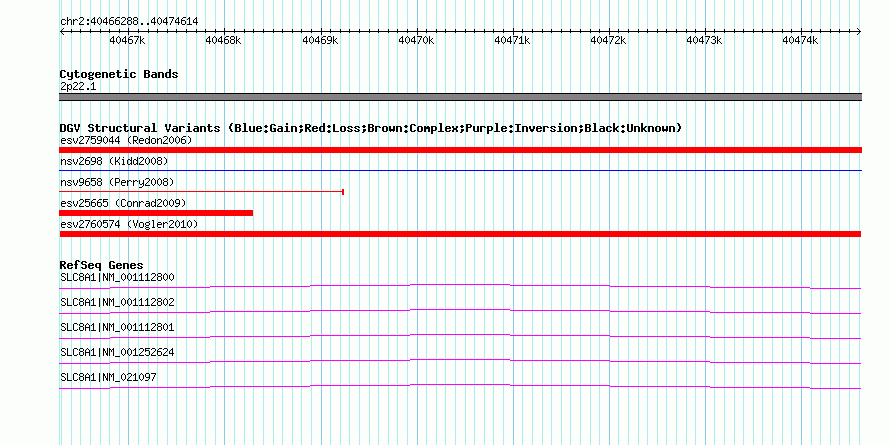The width and height of the screenshot is (890, 445).
Task: Click the SLC8A1|NM_001112800 gene label
Action: 117,278
